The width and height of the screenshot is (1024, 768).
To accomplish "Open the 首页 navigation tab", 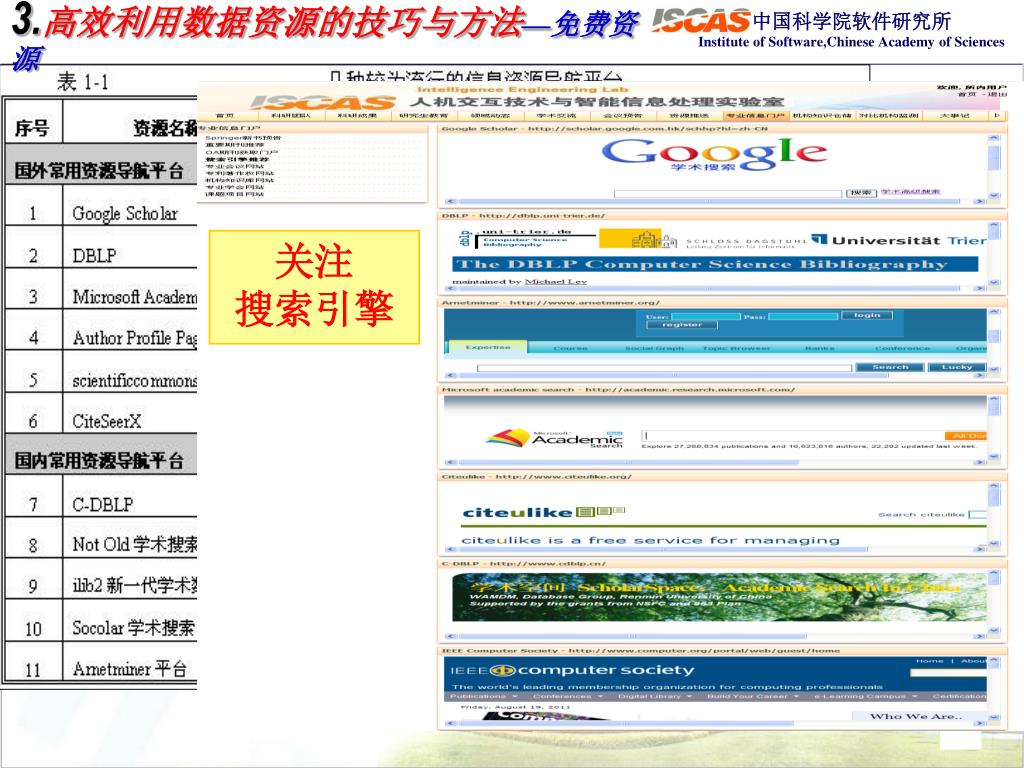I will (225, 116).
